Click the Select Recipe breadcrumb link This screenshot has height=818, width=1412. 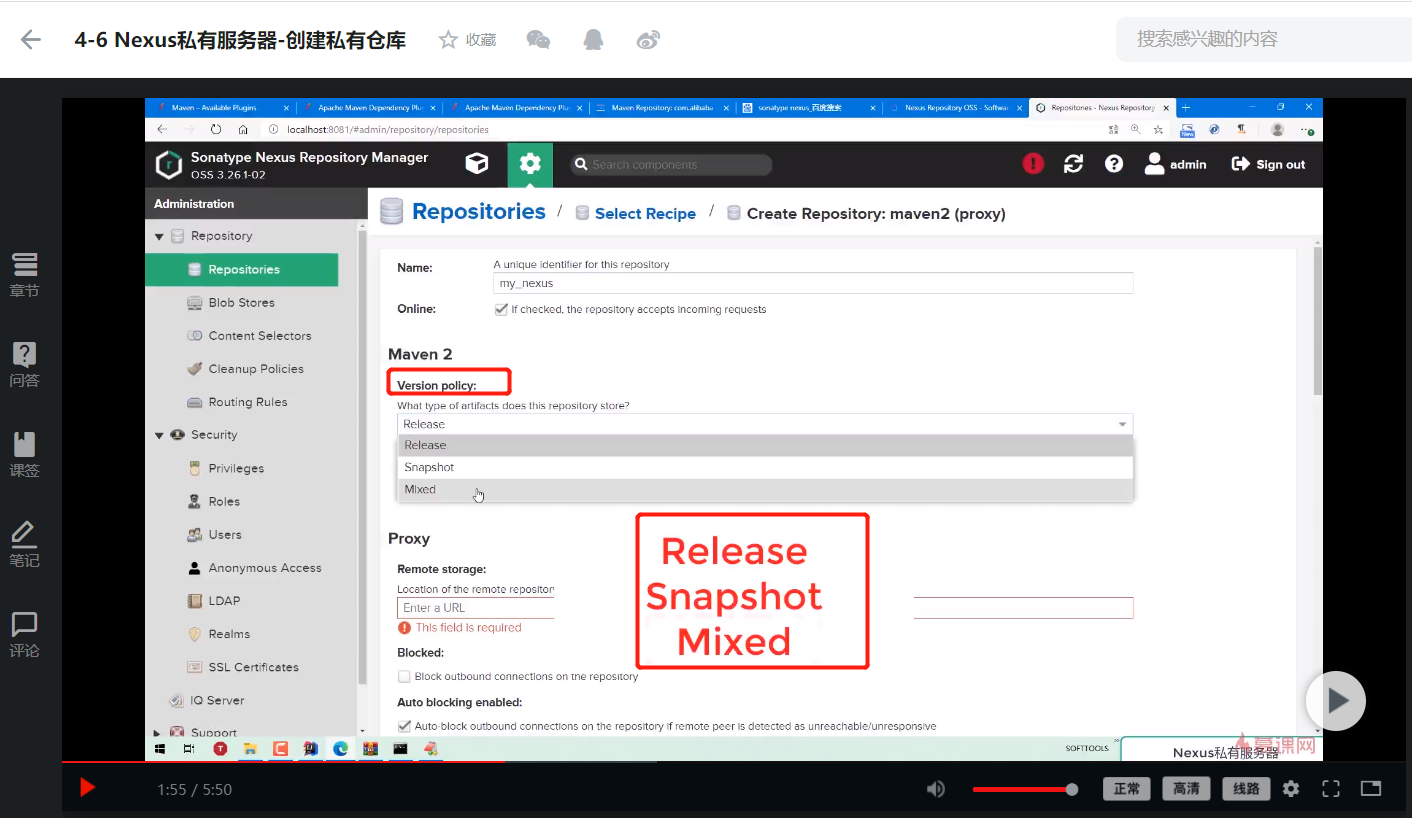pos(645,214)
